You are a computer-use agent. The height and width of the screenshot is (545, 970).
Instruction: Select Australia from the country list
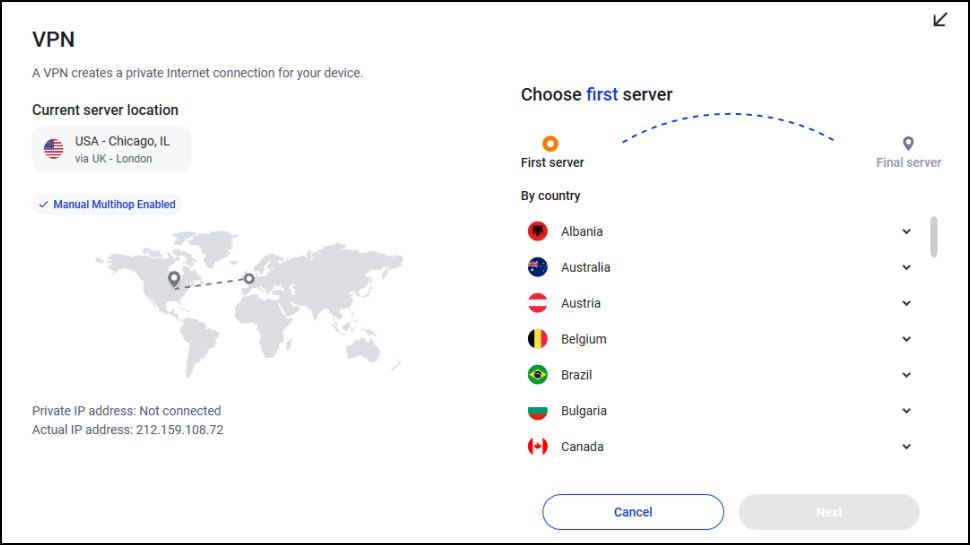(x=585, y=268)
